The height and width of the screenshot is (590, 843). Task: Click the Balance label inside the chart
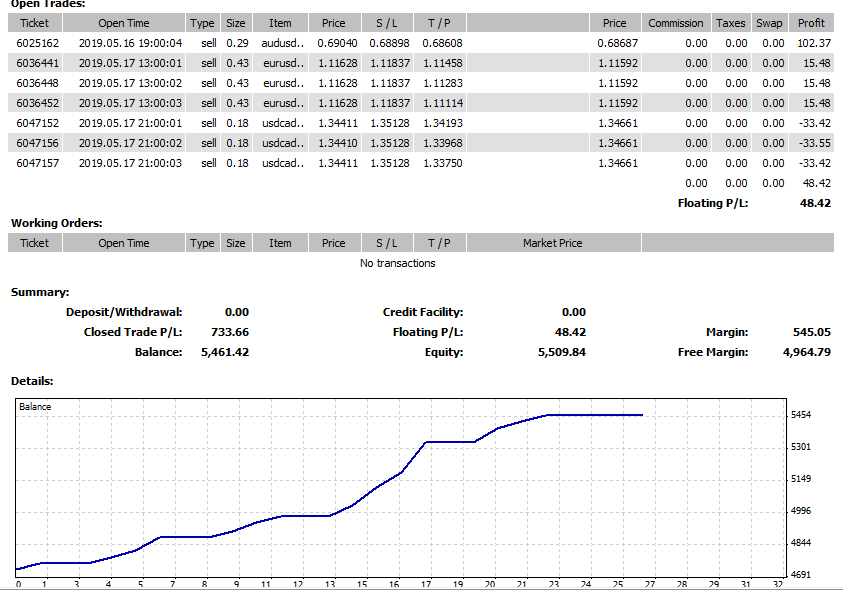click(x=35, y=407)
